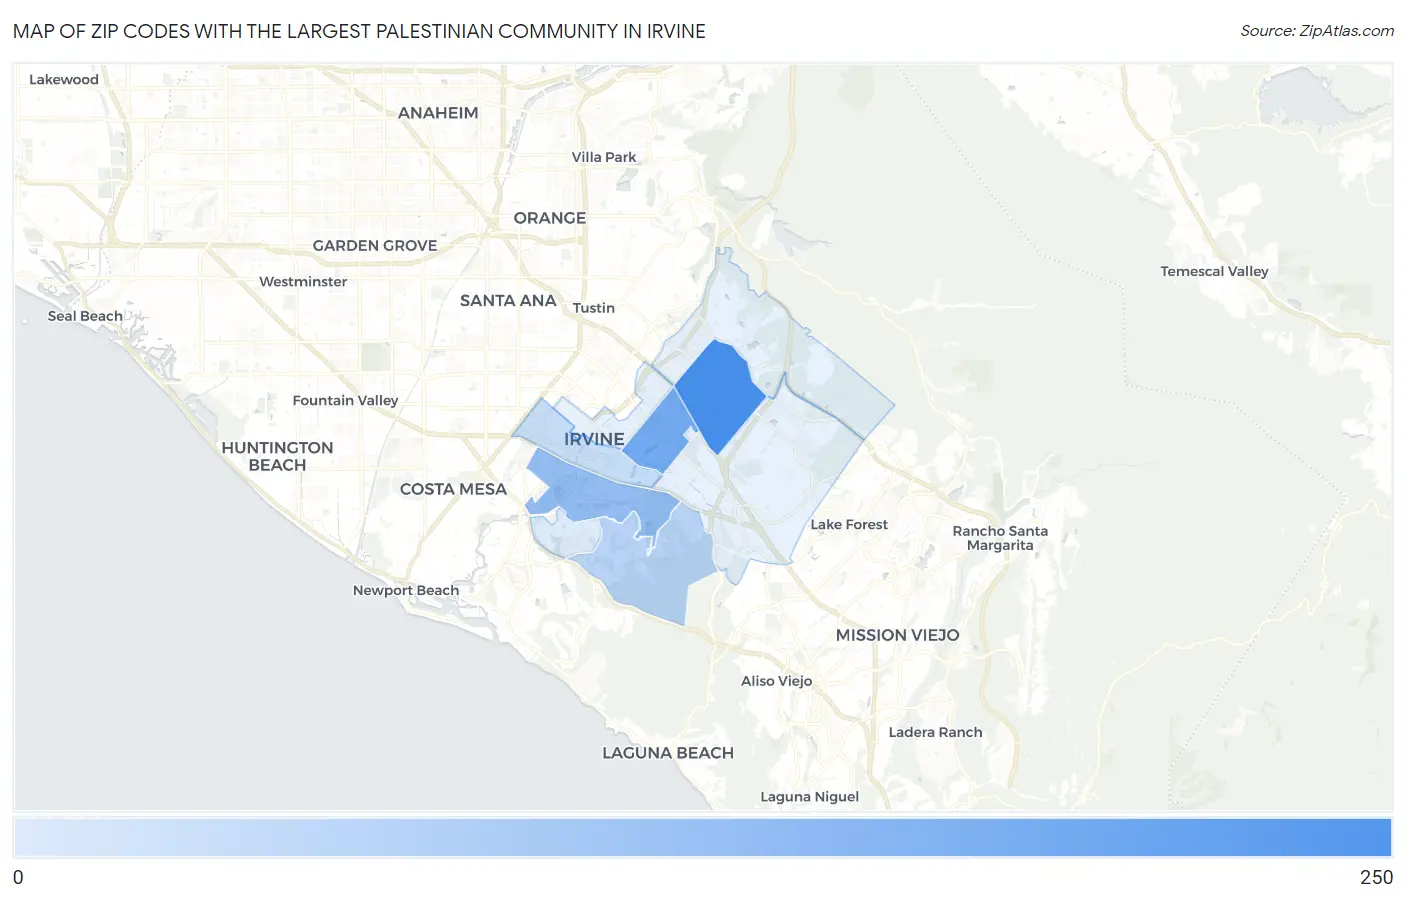Click the Rancho Santa Margarita label
This screenshot has height=899, width=1406.
(1000, 538)
